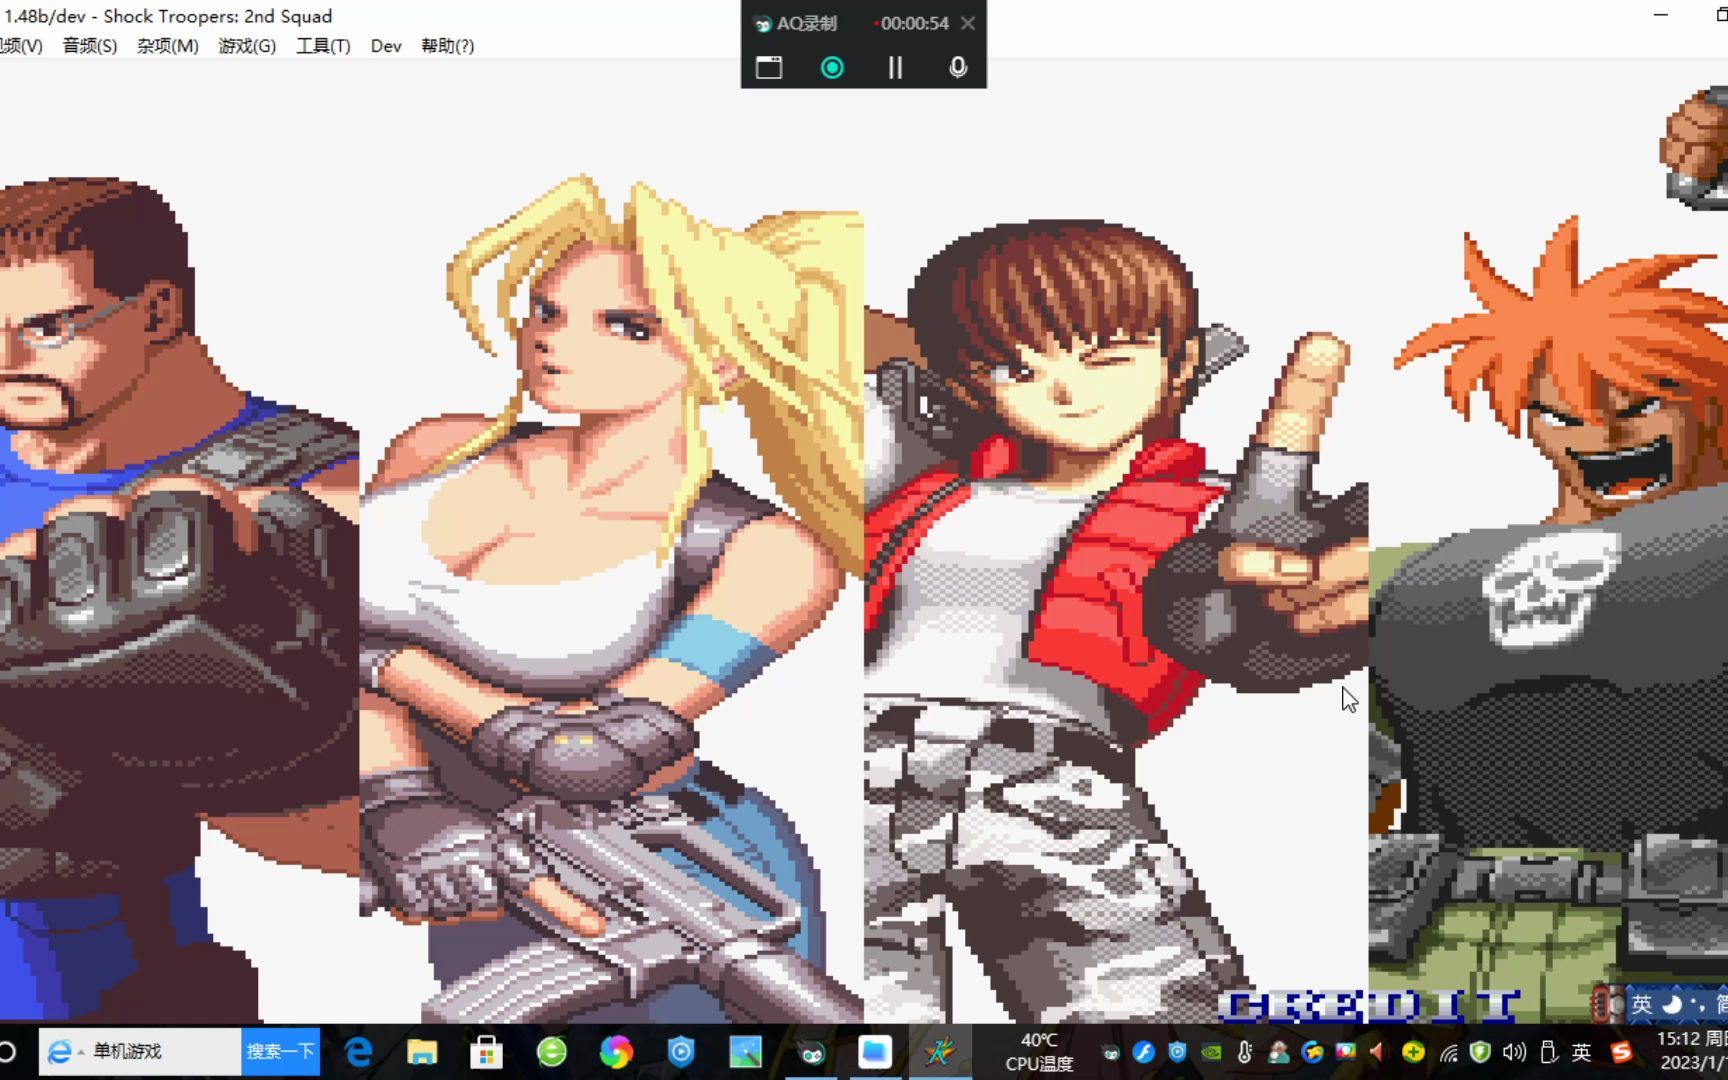1728x1080 pixels.
Task: Open the 15:12 clock and date
Action: [1690, 1051]
